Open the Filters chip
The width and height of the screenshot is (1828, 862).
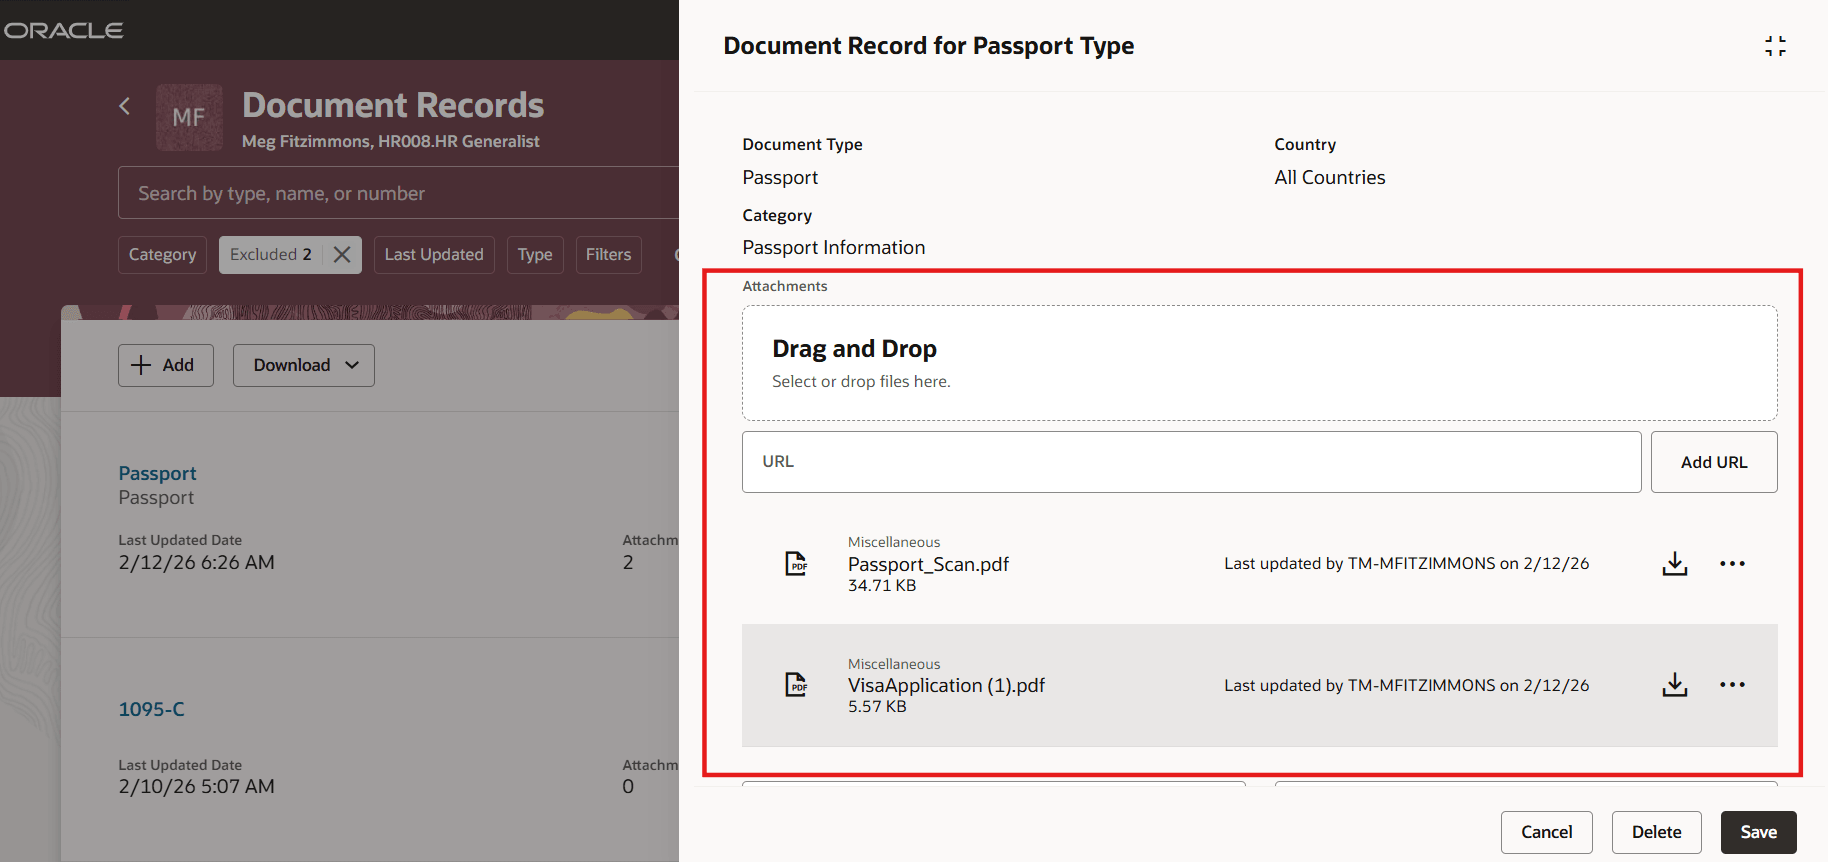pos(608,255)
